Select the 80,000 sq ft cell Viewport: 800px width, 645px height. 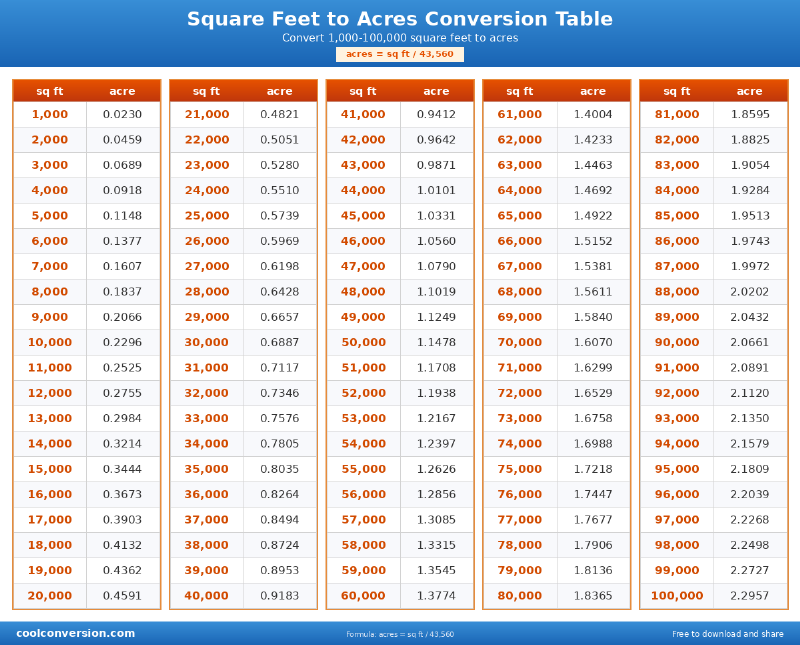520,596
